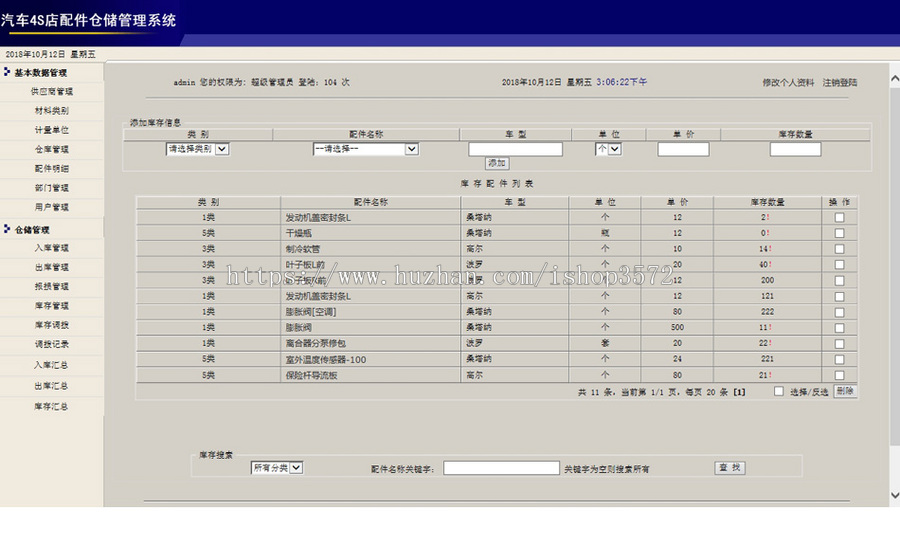Tick checkbox for 保险杆导流板 row
The image size is (900, 547).
(x=839, y=375)
